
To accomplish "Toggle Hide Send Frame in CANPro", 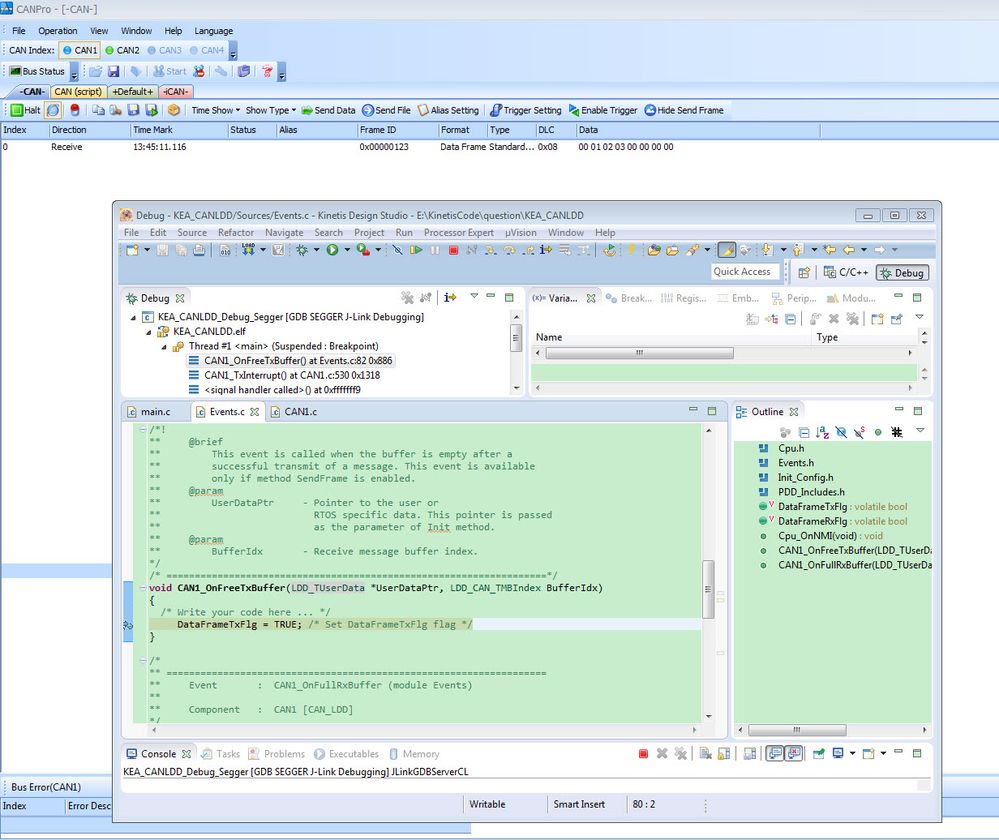I will (x=684, y=110).
